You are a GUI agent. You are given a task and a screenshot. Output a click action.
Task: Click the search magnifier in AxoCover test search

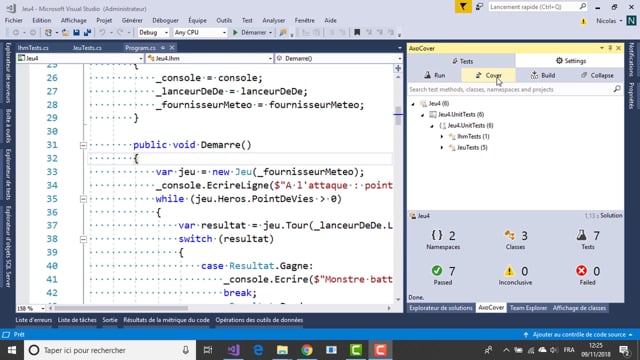point(617,89)
